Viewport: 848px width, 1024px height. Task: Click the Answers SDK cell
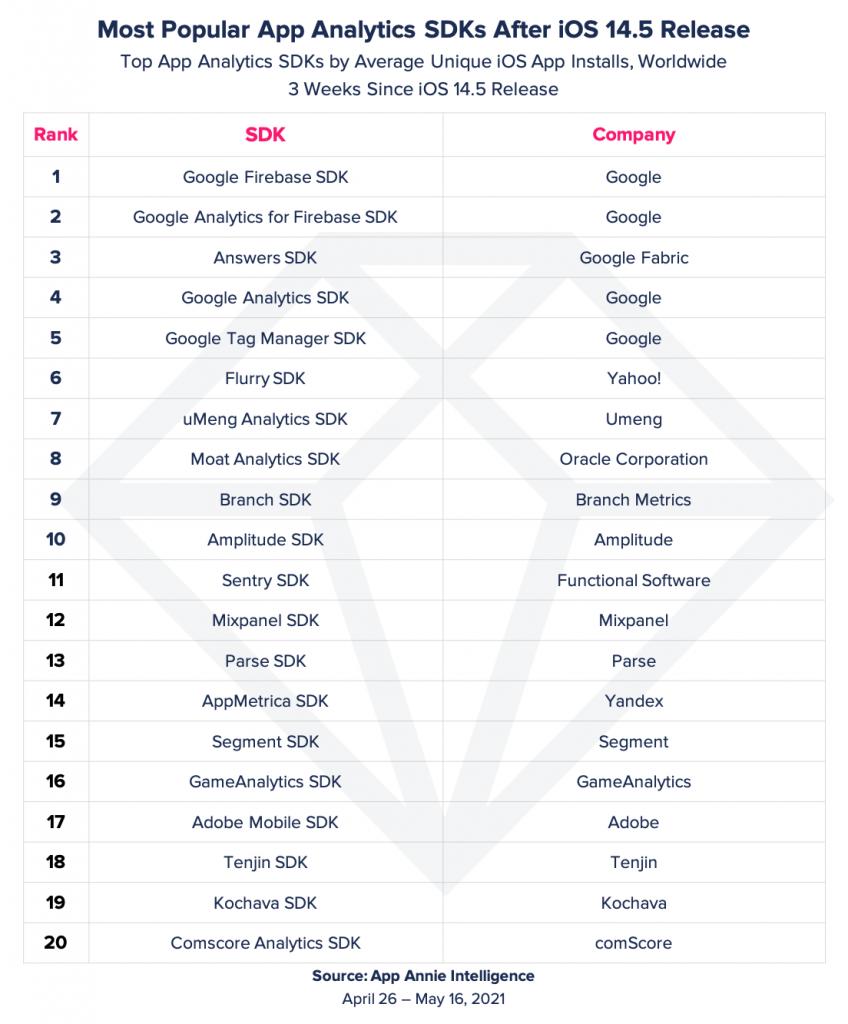tap(265, 257)
